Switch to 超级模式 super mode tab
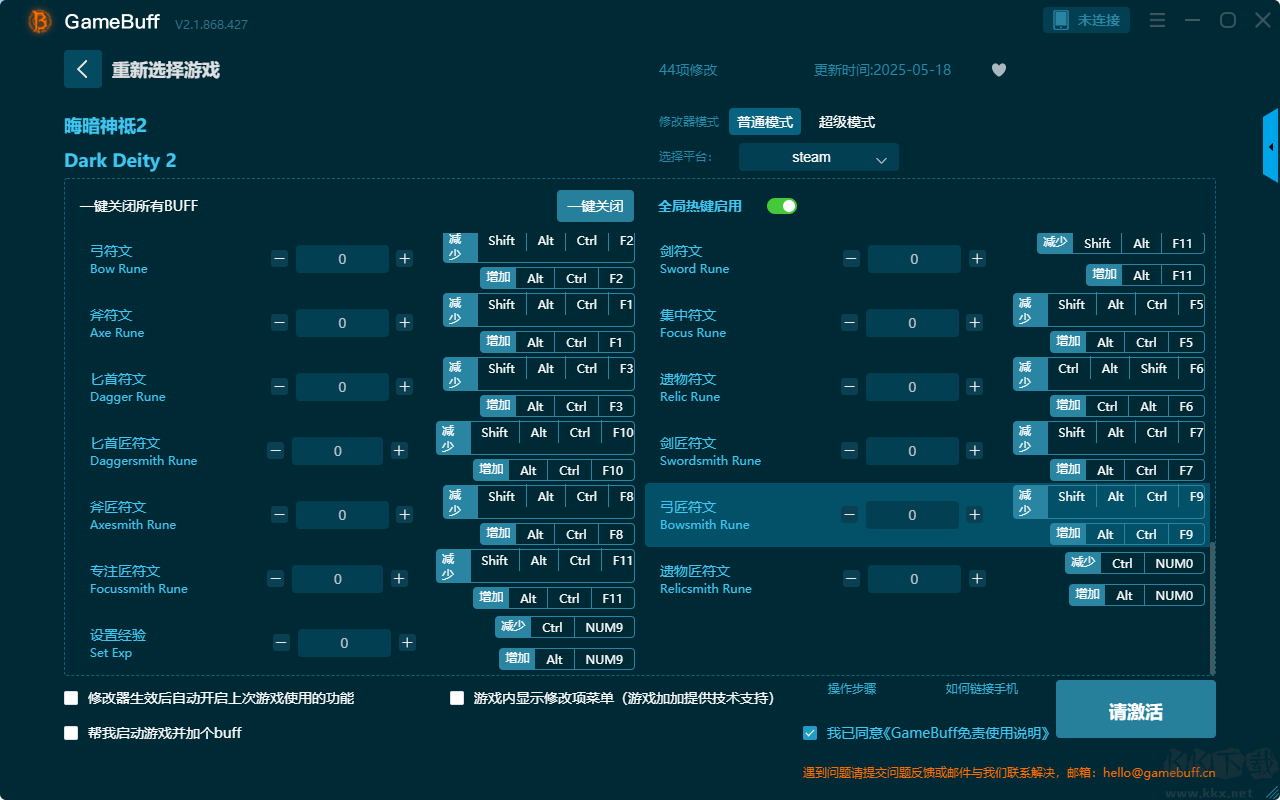The image size is (1280, 800). pos(846,122)
